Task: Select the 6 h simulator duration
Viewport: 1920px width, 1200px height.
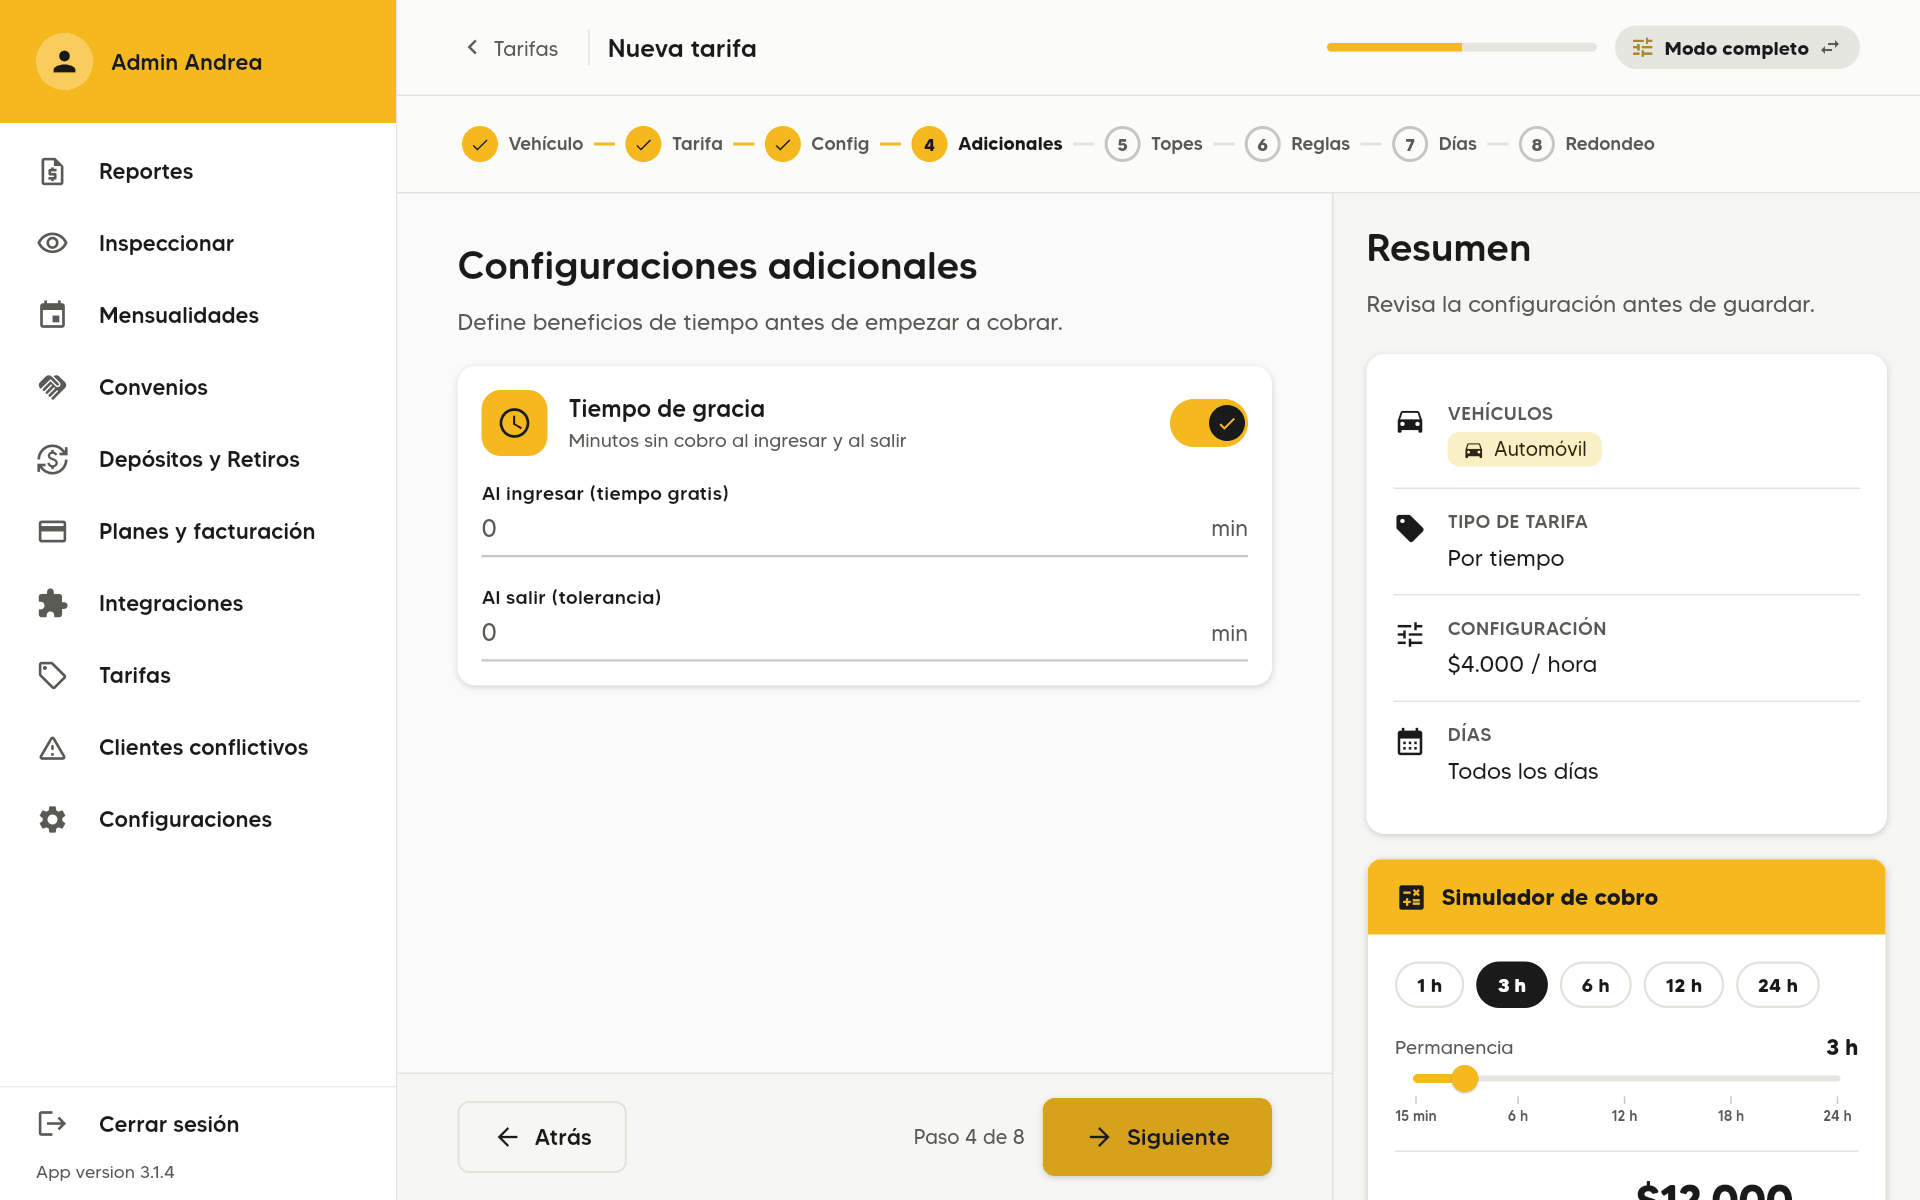Action: pos(1595,985)
